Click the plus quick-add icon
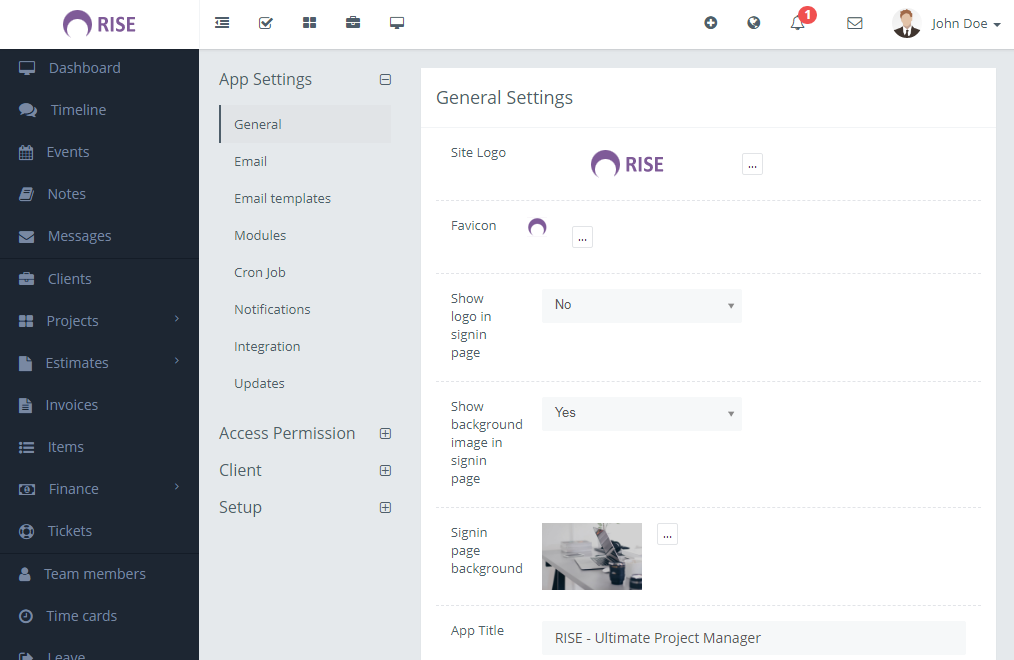The width and height of the screenshot is (1014, 660). pos(711,23)
